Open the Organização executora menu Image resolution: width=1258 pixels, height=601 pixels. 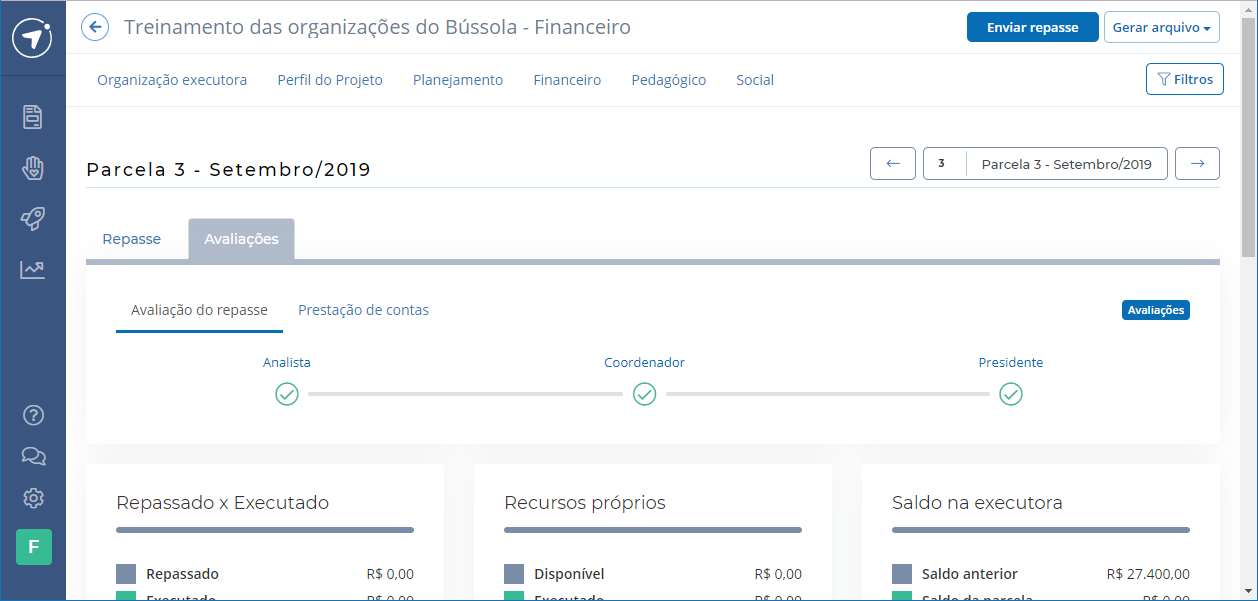tap(172, 80)
